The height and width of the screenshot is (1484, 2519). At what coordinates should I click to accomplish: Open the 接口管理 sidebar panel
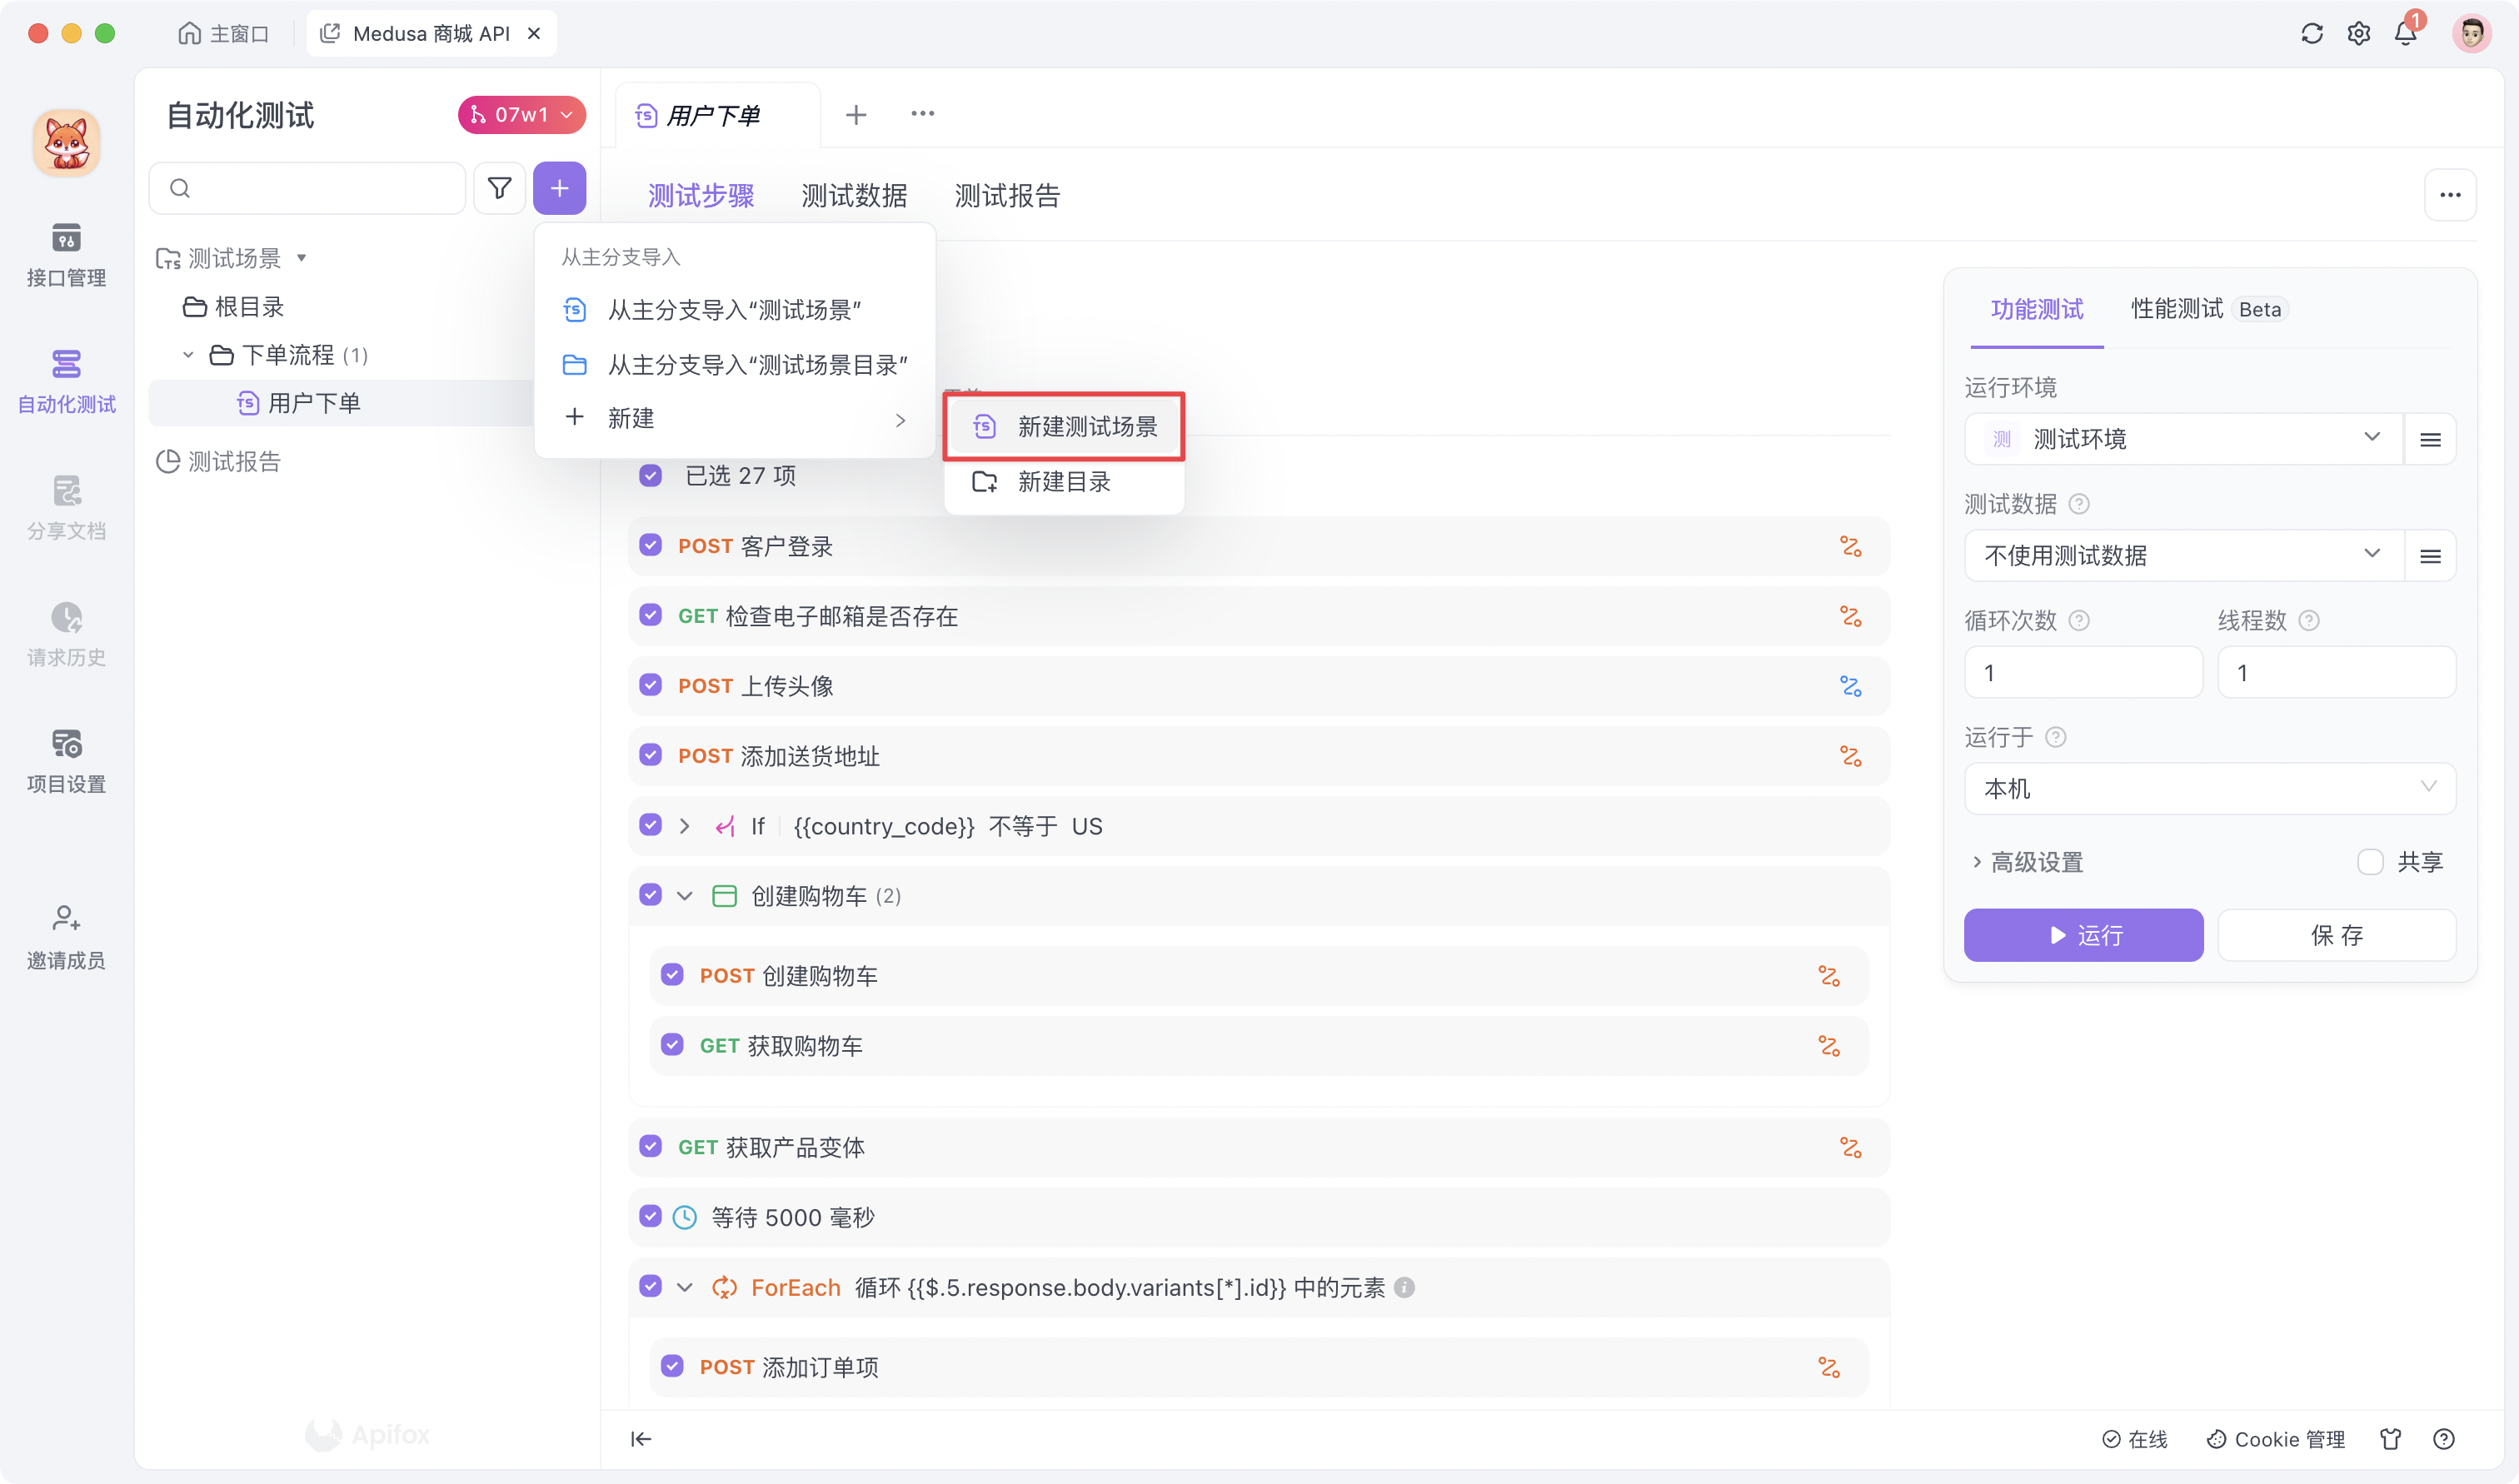[x=65, y=253]
